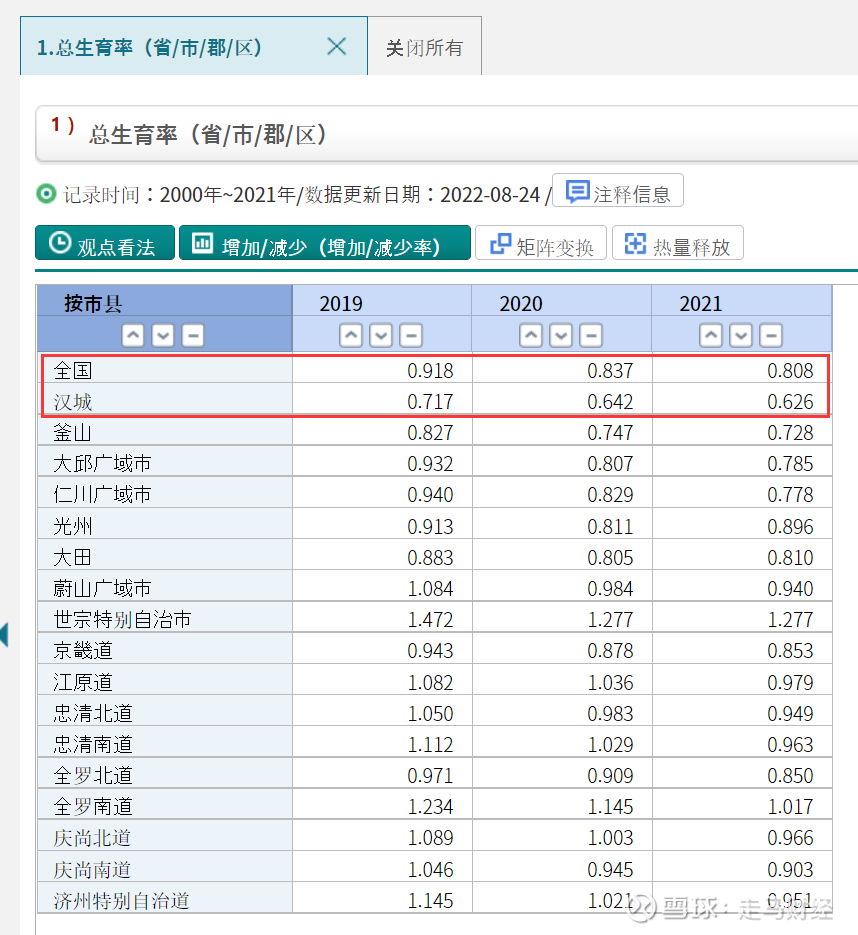Click the green 记录时间 indicator icon
This screenshot has width=858, height=935.
pos(45,191)
